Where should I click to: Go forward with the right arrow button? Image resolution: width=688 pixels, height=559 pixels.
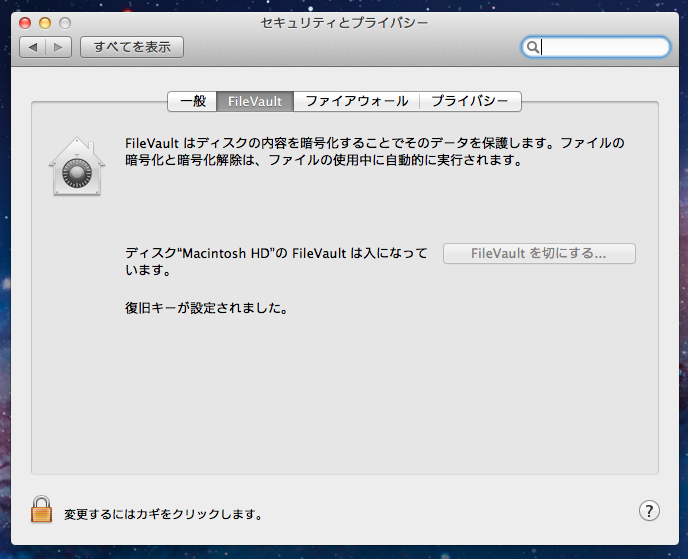click(x=58, y=47)
